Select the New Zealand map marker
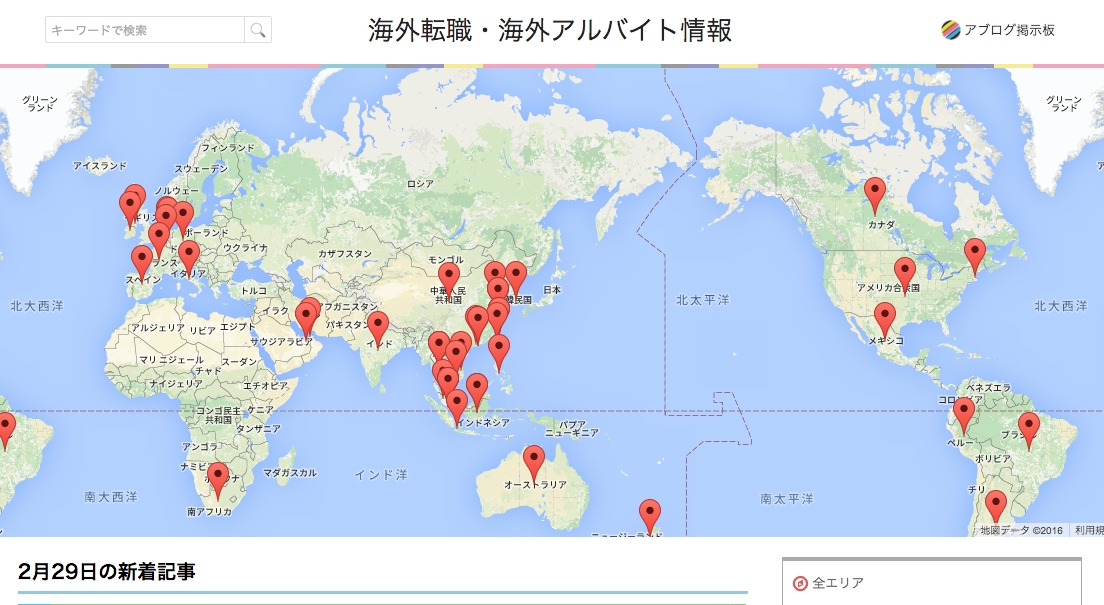This screenshot has width=1104, height=605. [x=650, y=512]
